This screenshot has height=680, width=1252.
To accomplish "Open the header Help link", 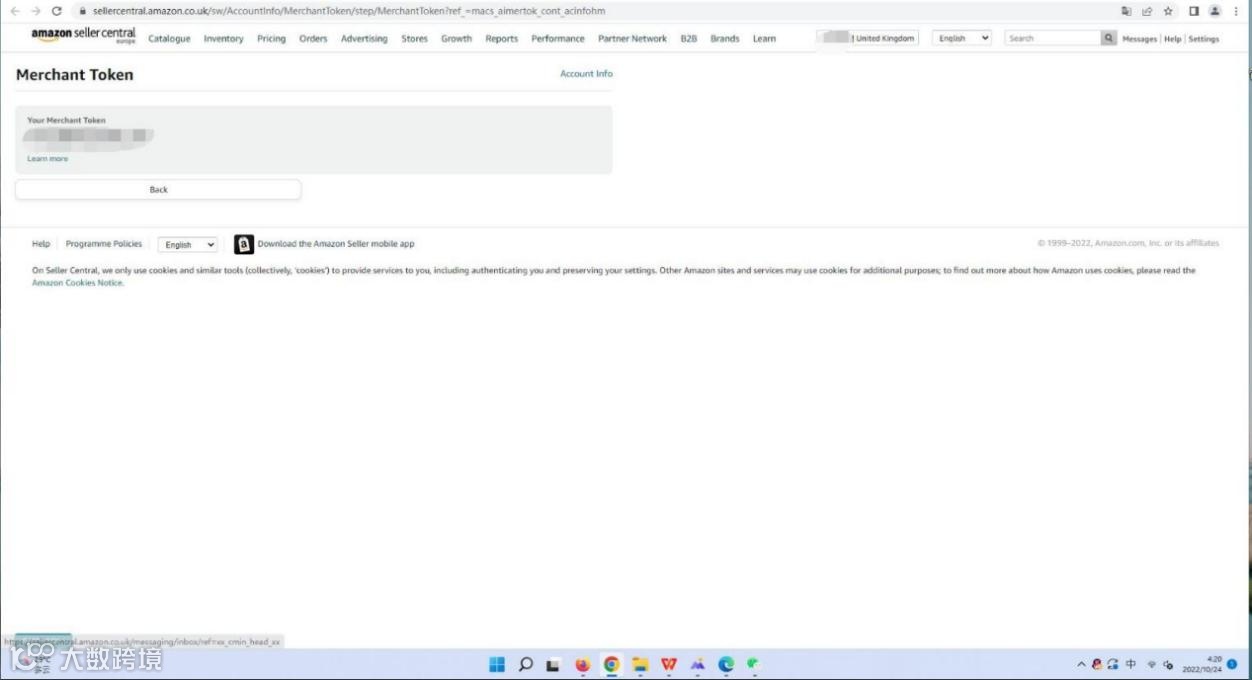I will (1172, 39).
